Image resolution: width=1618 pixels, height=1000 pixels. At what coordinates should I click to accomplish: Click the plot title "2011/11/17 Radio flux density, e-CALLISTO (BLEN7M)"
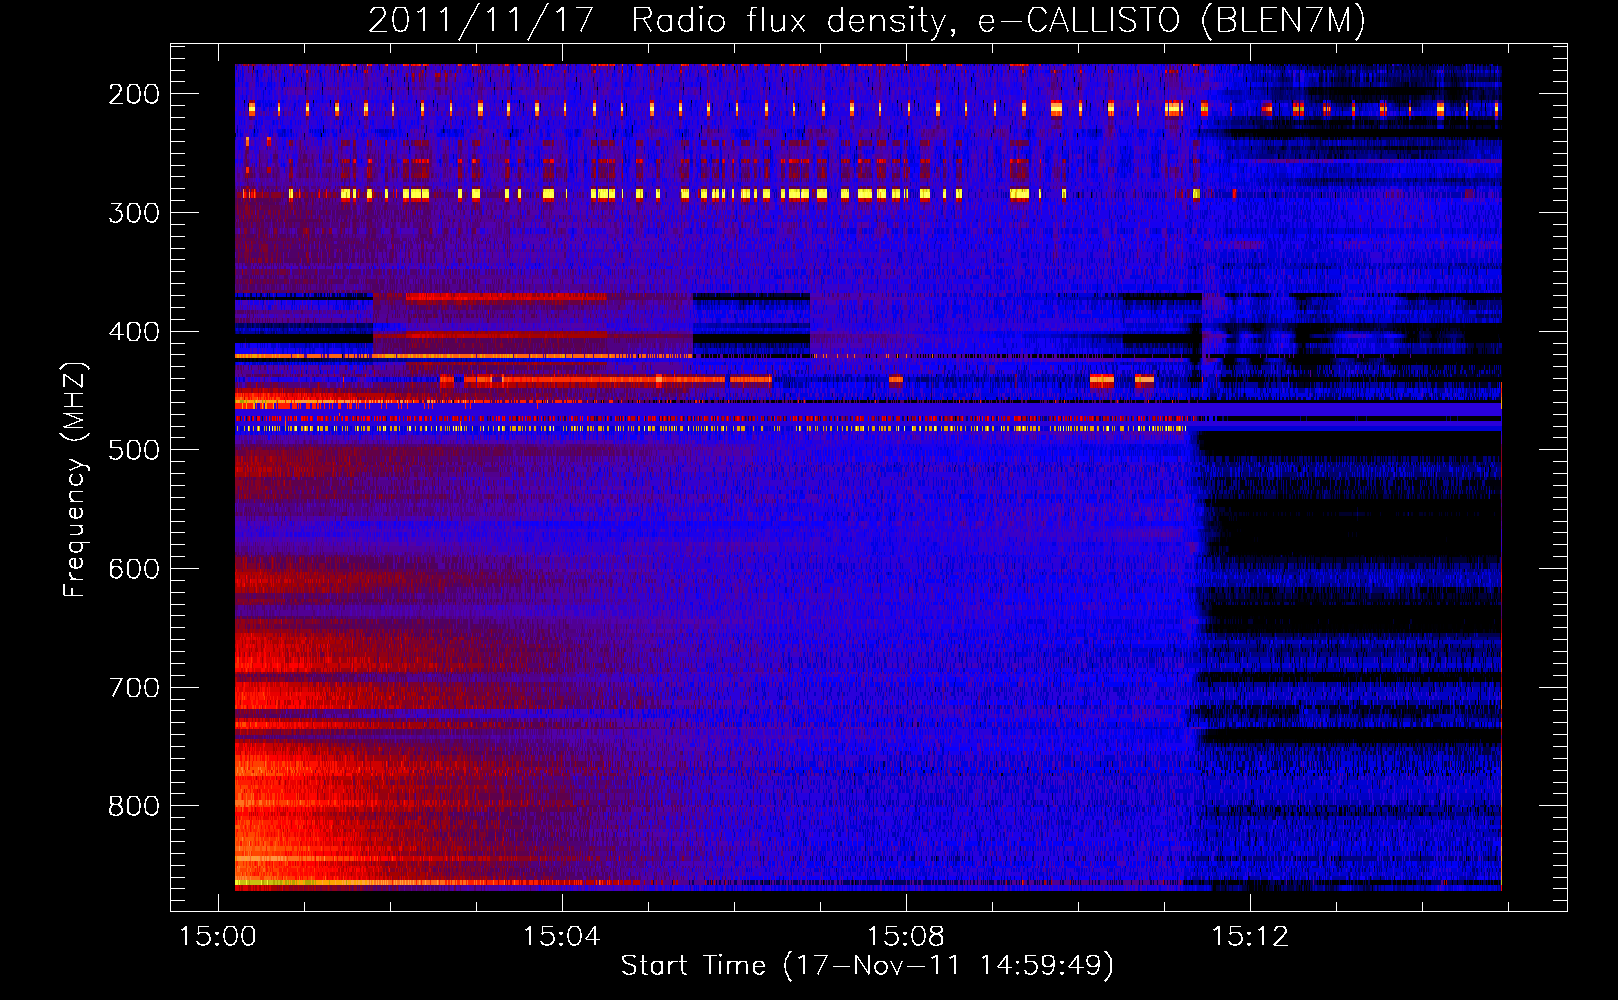867,21
